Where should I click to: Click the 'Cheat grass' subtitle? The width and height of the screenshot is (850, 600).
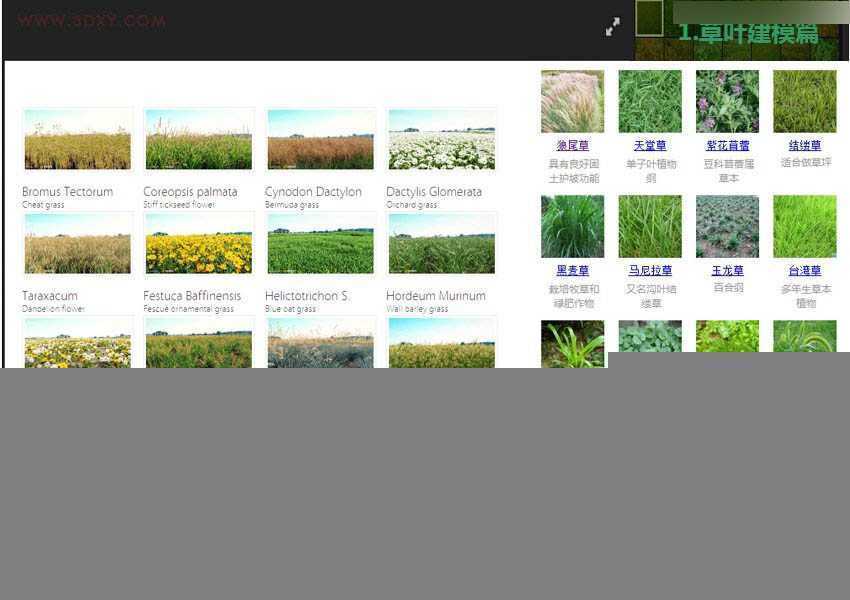(x=43, y=205)
